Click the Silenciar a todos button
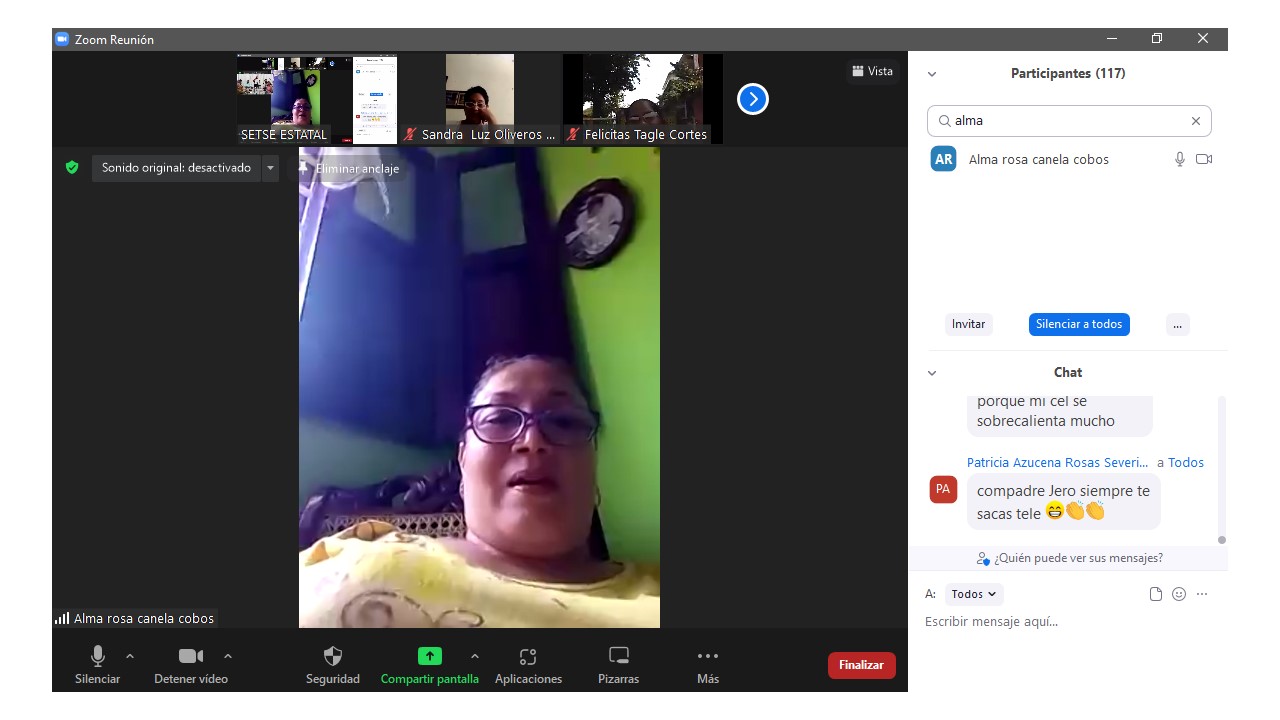The height and width of the screenshot is (720, 1280). click(1079, 324)
